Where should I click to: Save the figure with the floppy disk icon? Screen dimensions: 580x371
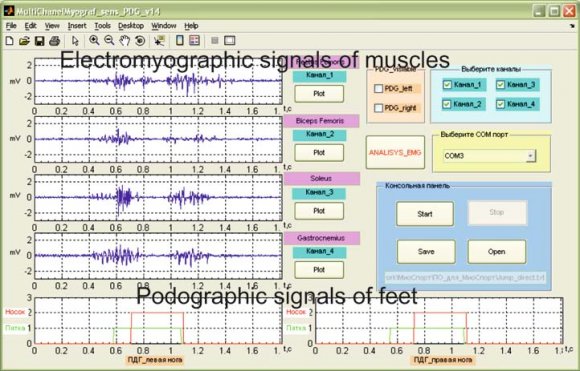coord(40,41)
